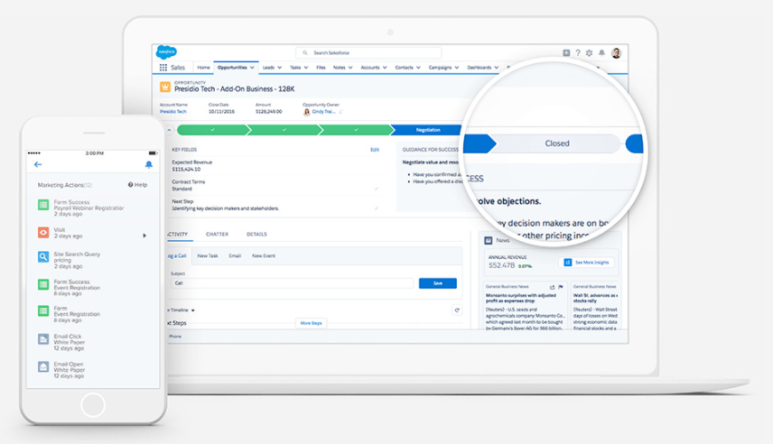Tap the back arrow on phone
Screen dimensions: 773x444
38,164
